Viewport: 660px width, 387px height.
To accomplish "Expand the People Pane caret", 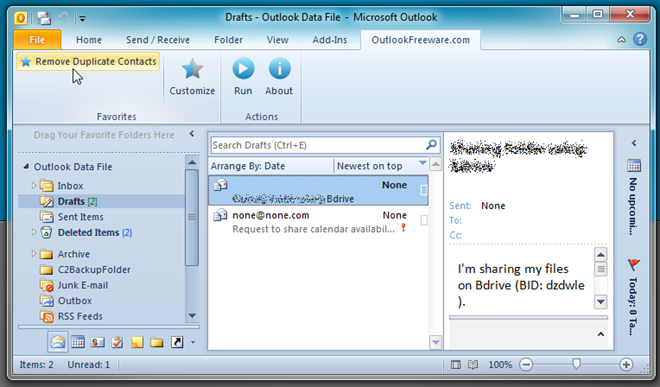I will tap(601, 334).
